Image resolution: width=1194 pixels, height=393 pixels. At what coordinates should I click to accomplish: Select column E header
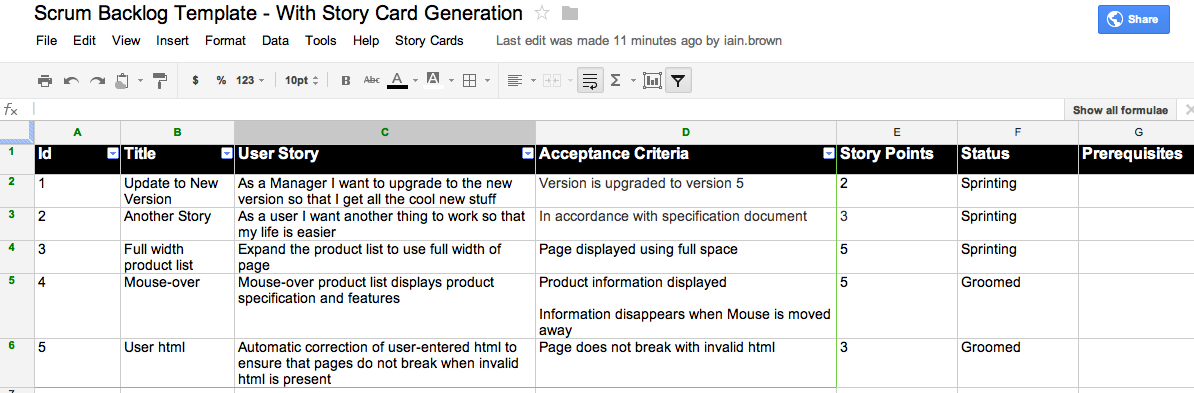(897, 132)
